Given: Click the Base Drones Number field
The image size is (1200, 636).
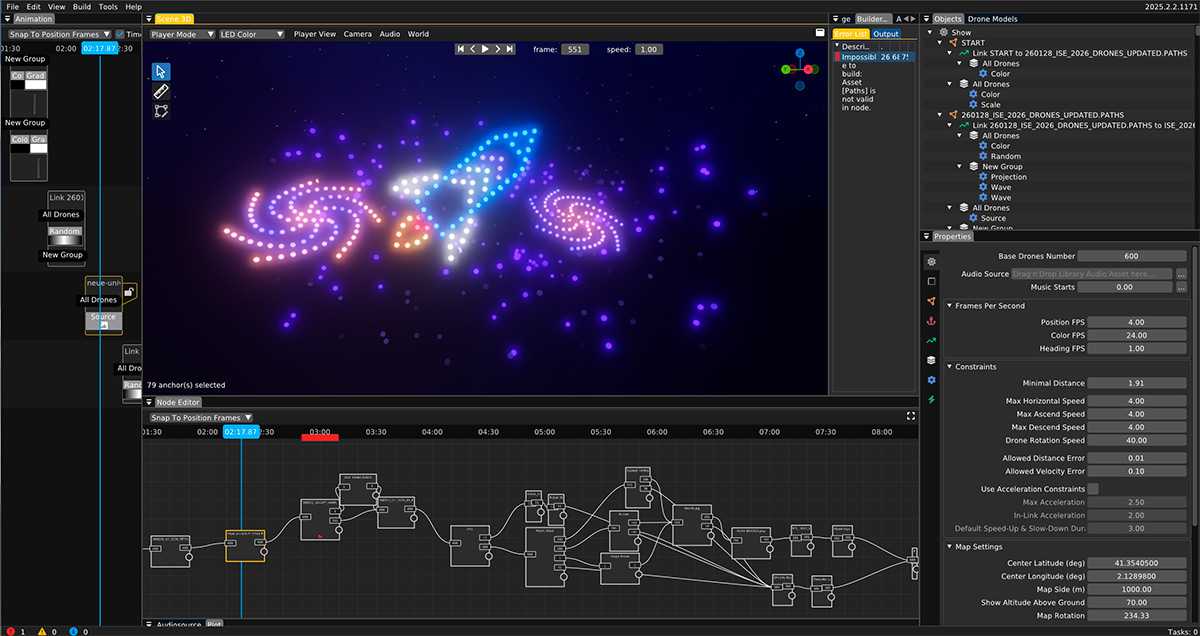Looking at the screenshot, I should 1132,256.
